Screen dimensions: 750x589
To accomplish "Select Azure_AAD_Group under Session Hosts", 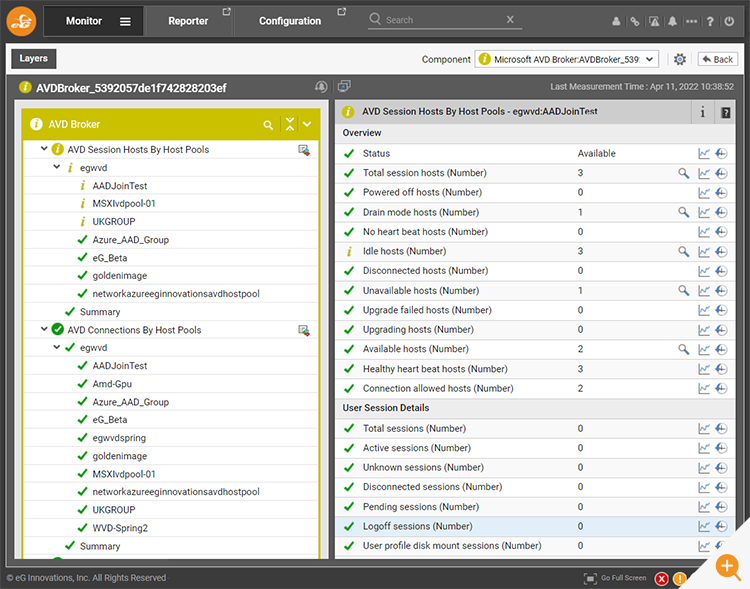I will coord(130,240).
